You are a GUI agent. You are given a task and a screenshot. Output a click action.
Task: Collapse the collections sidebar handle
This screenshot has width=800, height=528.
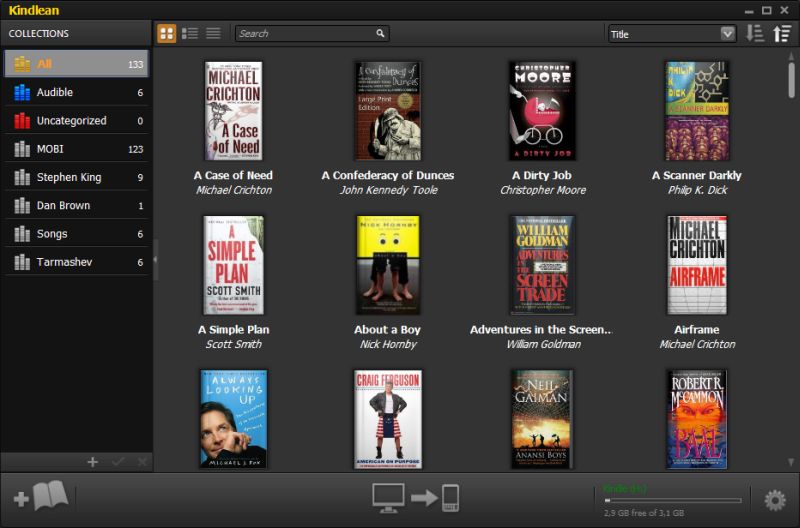click(x=155, y=260)
